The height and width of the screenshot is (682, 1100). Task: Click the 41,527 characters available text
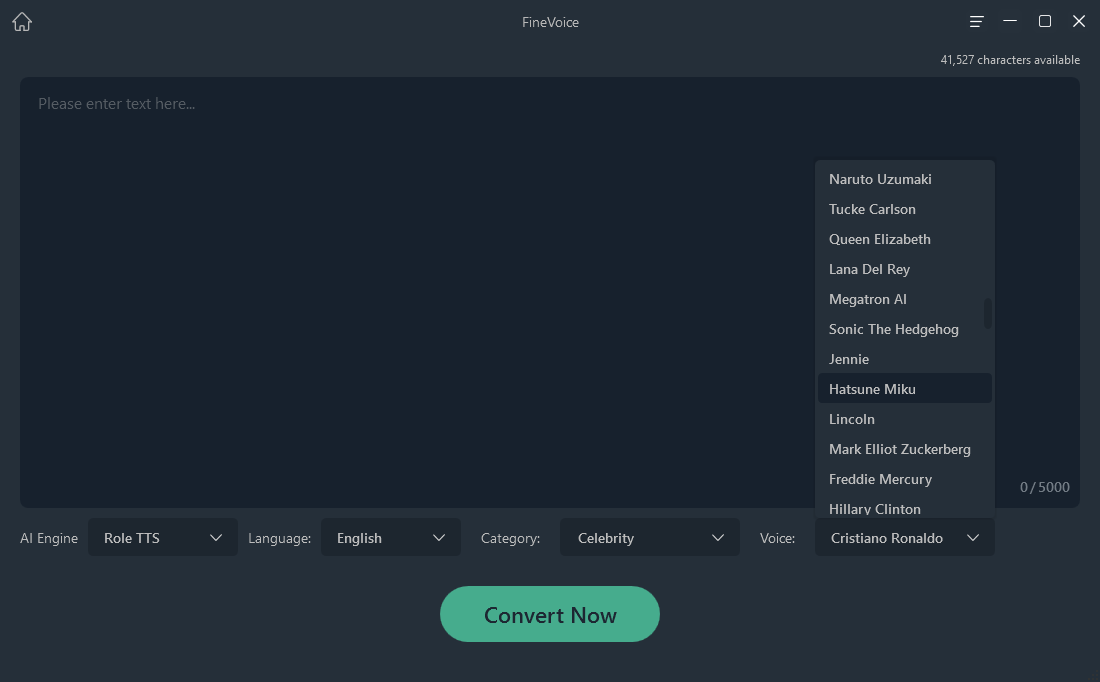(1010, 60)
